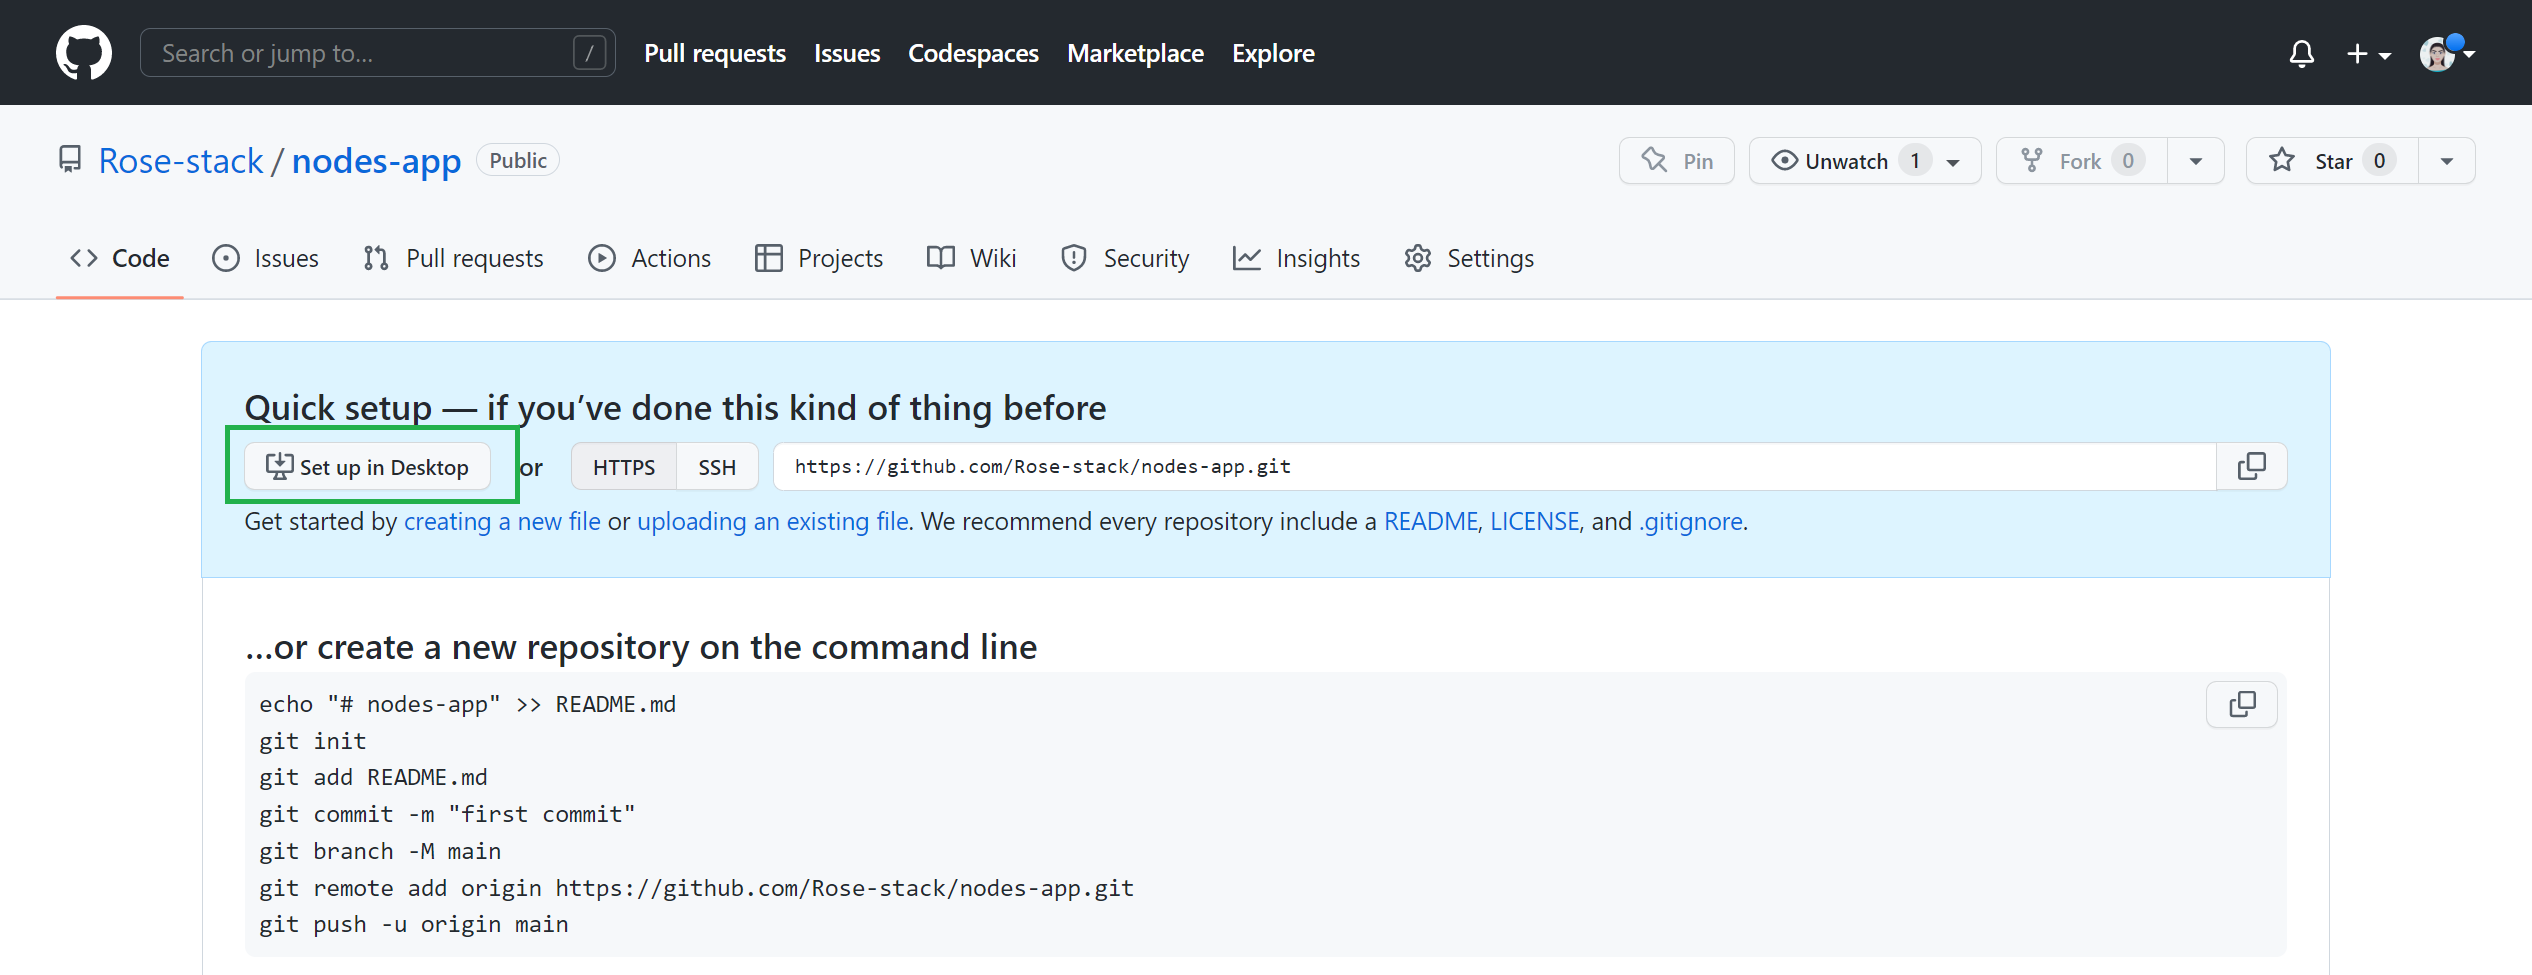
Task: Pin the nodes-app repository
Action: [1677, 161]
